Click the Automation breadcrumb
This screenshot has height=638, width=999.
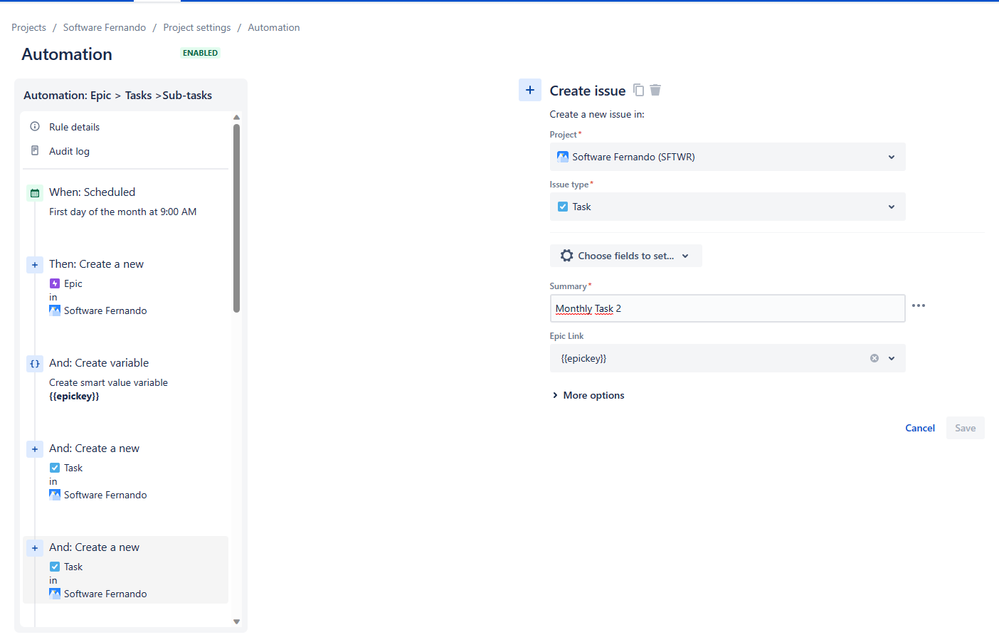pyautogui.click(x=274, y=27)
